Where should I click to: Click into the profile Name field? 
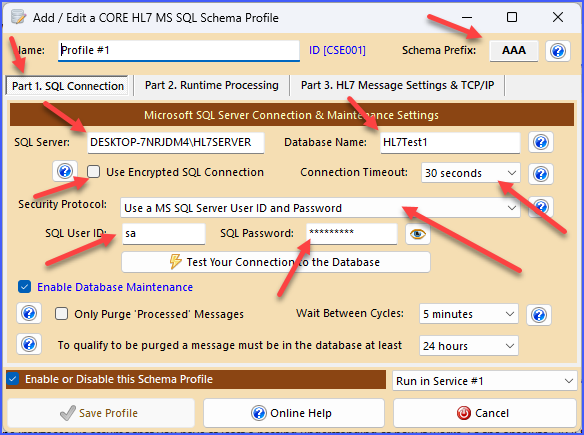179,51
